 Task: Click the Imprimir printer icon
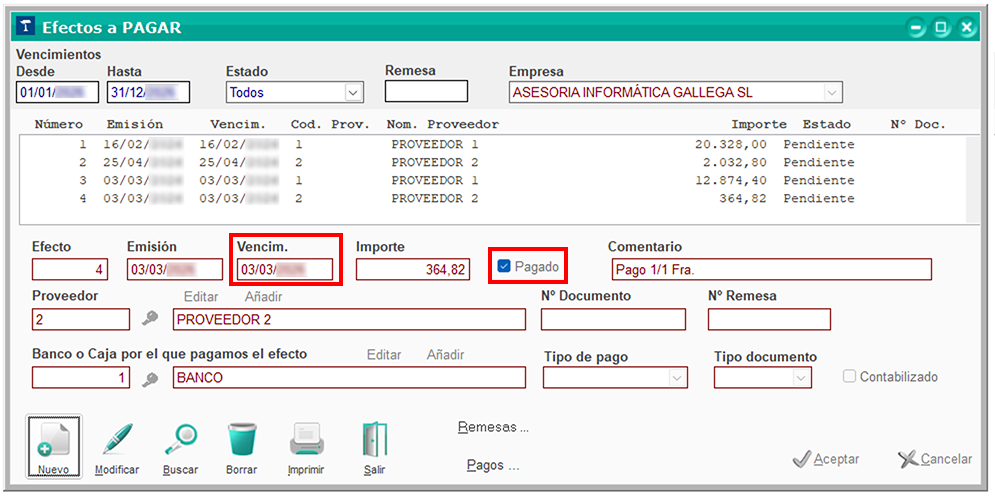click(x=305, y=441)
